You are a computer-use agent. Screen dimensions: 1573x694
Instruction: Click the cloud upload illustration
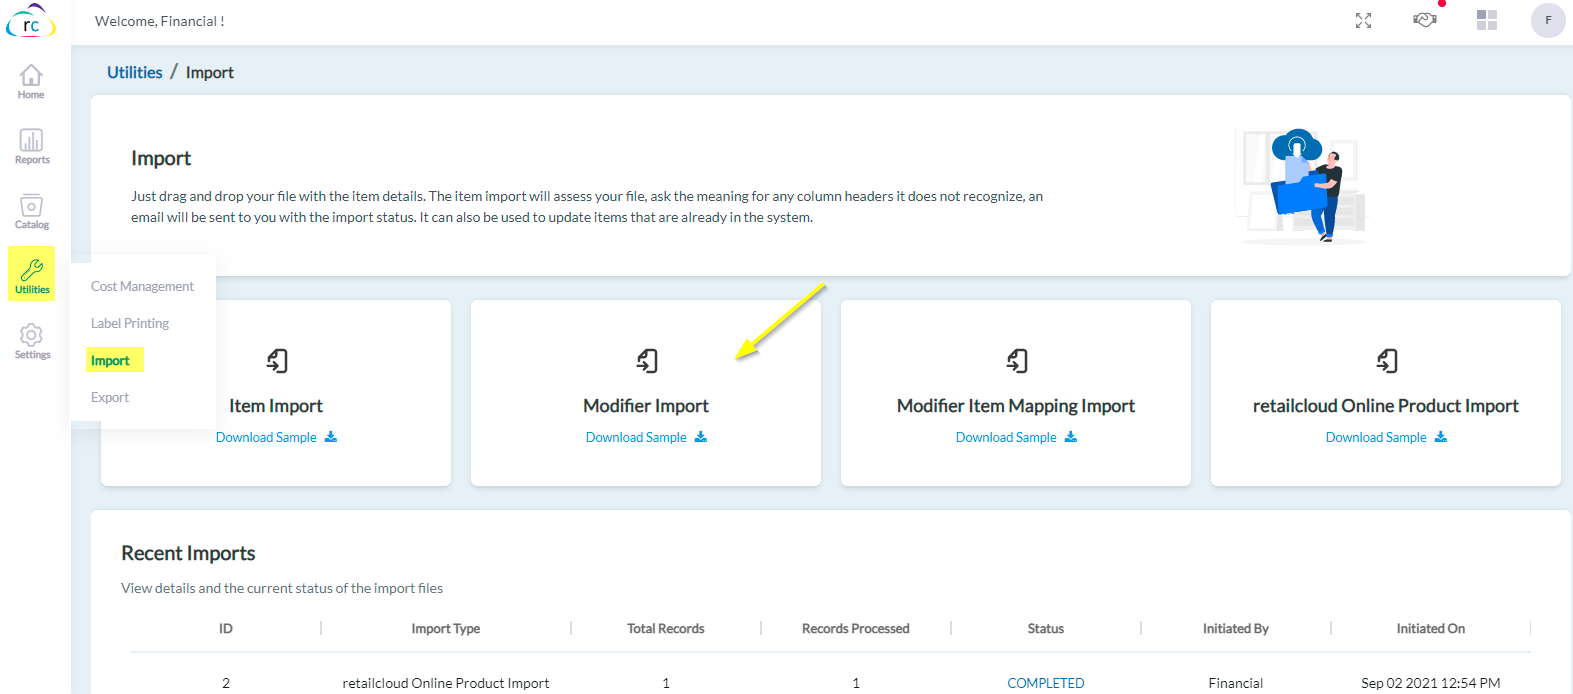[x=1302, y=185]
